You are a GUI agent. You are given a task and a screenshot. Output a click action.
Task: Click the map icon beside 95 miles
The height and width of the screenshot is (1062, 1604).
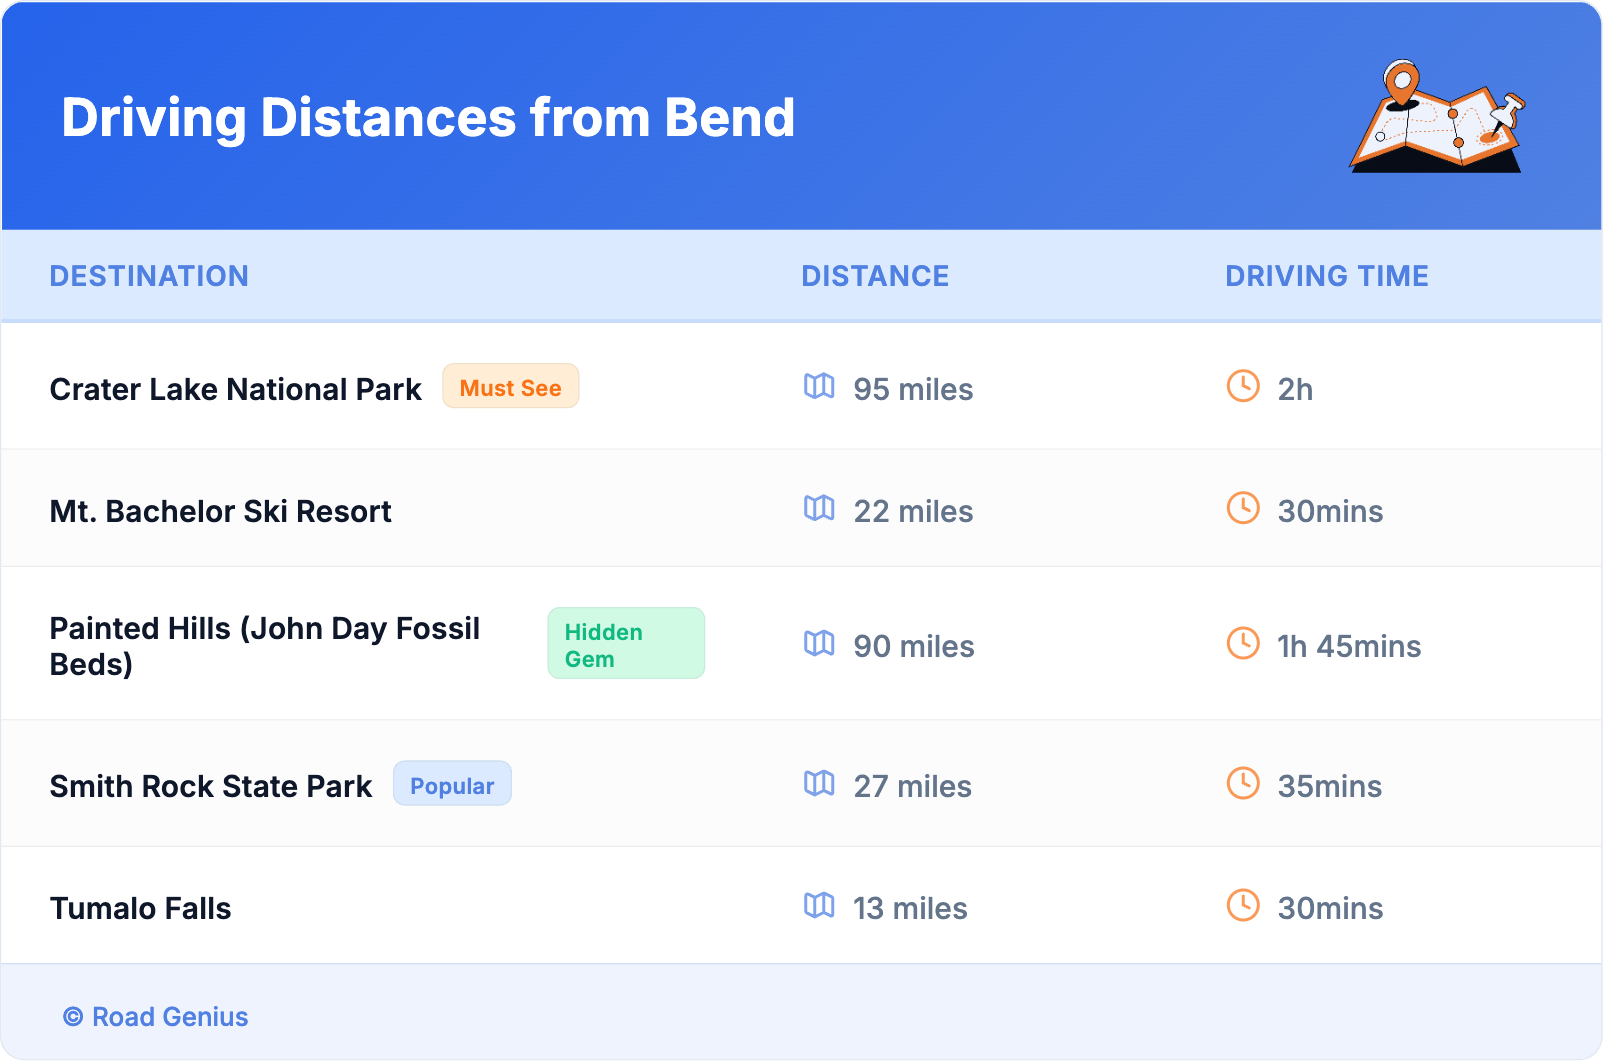819,387
